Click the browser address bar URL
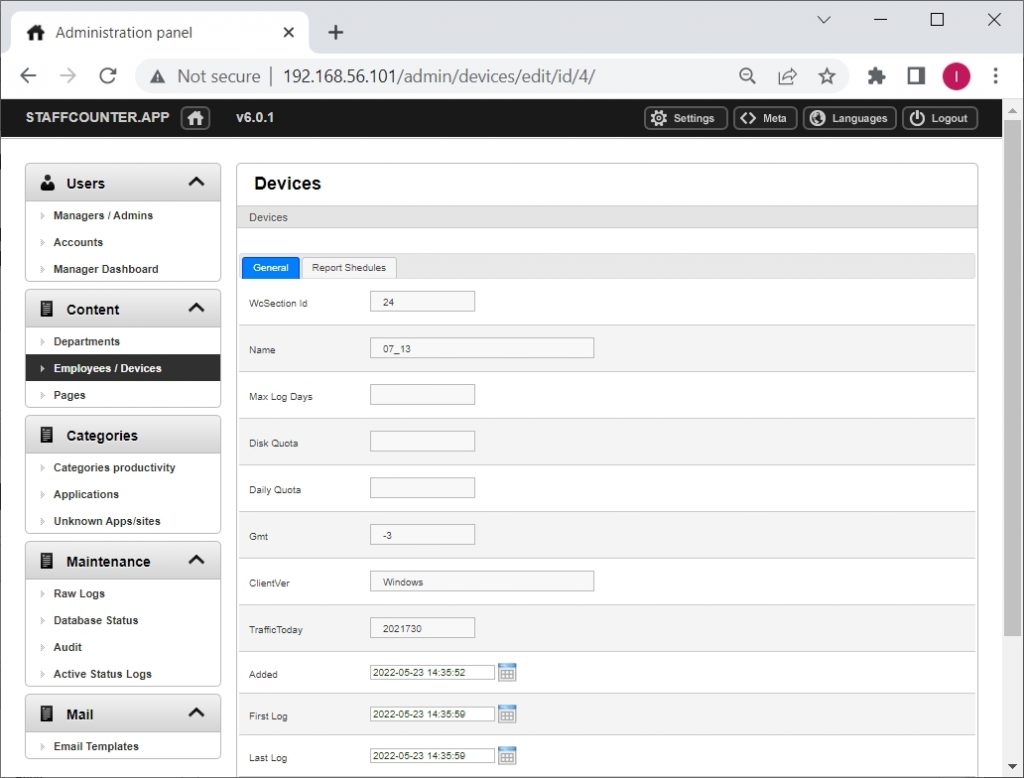1024x778 pixels. coord(439,76)
